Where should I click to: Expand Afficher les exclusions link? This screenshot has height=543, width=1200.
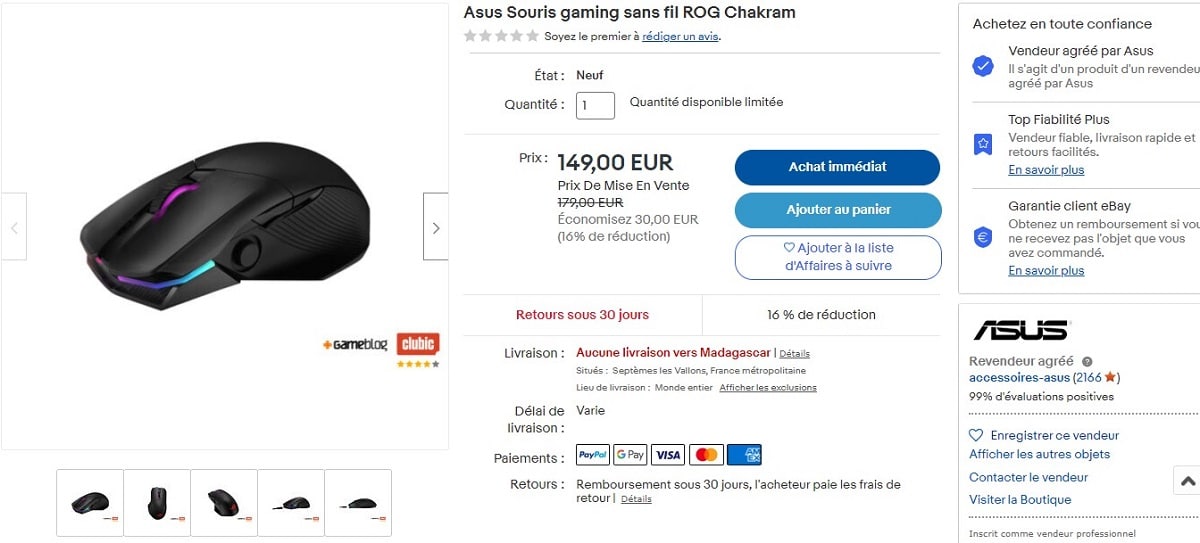point(767,388)
